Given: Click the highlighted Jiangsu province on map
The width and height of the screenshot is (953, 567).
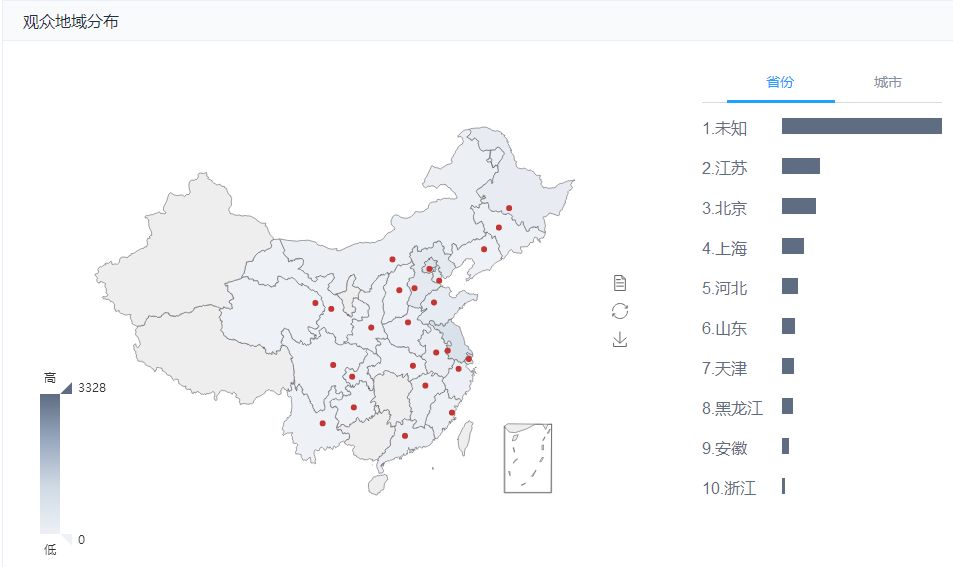Looking at the screenshot, I should tap(457, 342).
